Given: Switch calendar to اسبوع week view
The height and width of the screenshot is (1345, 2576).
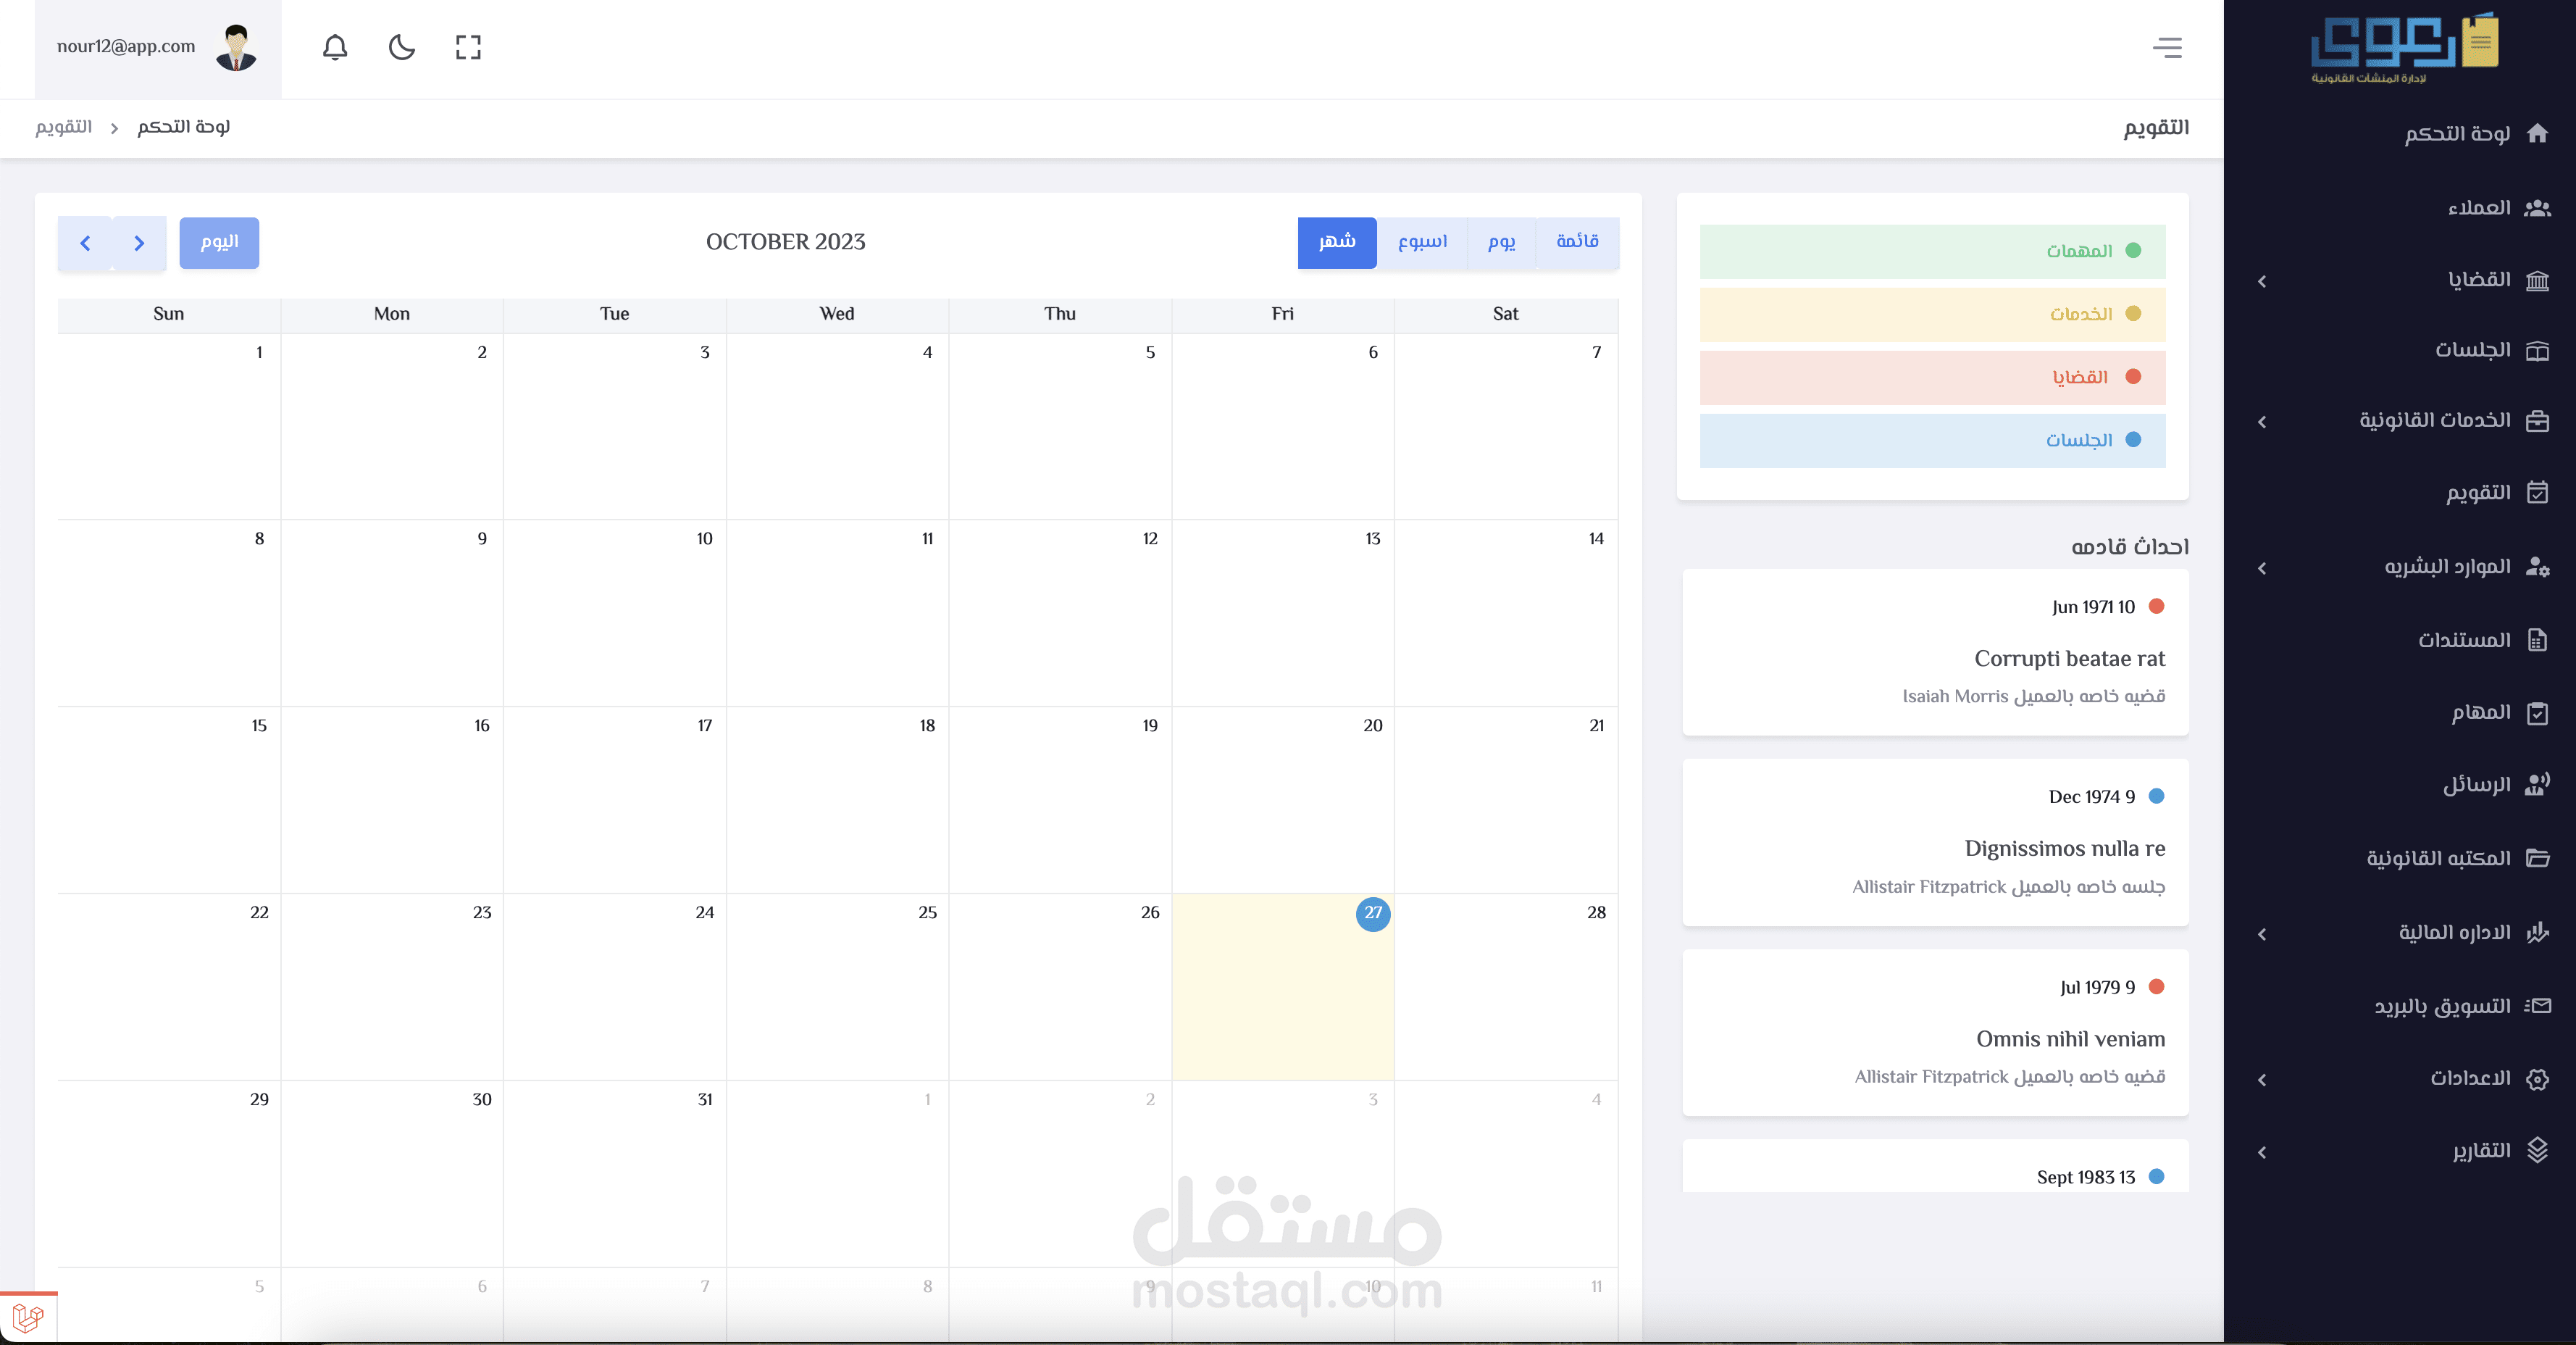Looking at the screenshot, I should (1422, 242).
